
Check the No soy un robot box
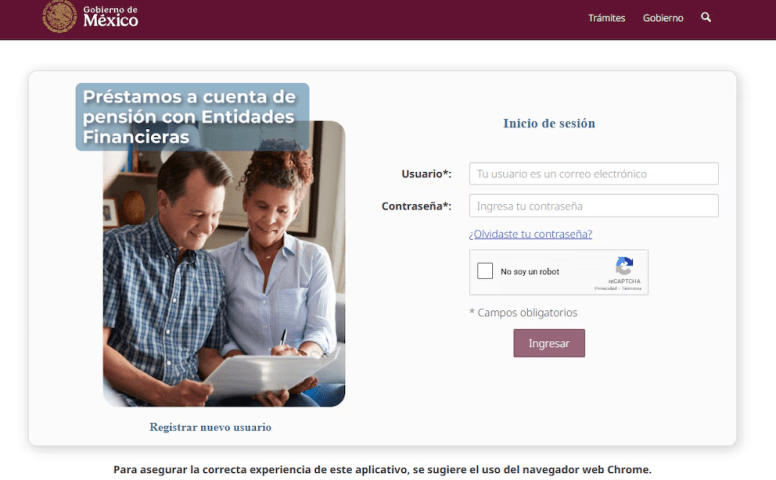click(485, 271)
